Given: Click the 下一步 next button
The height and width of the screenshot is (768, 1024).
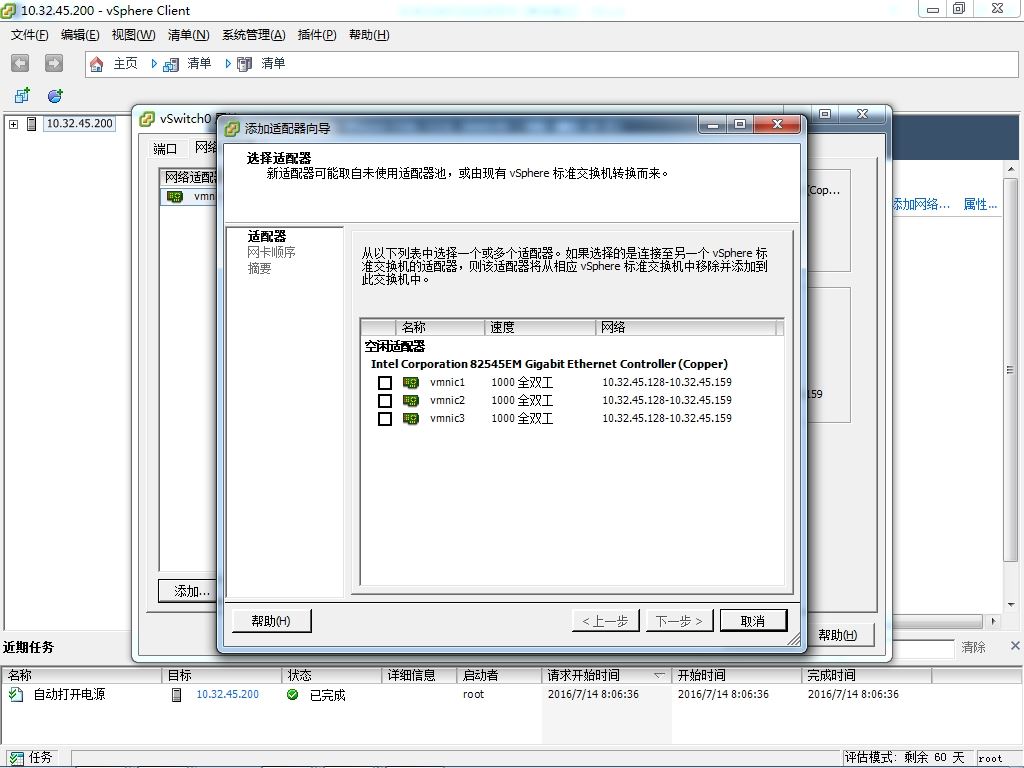Looking at the screenshot, I should coord(679,621).
